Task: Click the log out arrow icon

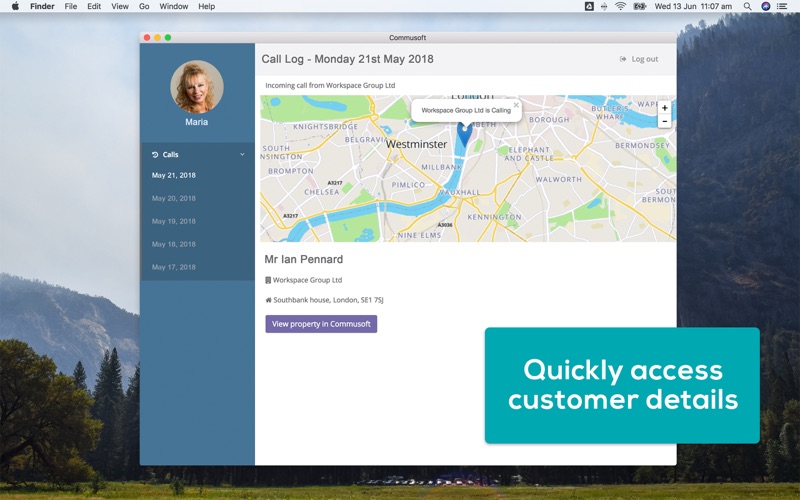Action: [x=623, y=59]
